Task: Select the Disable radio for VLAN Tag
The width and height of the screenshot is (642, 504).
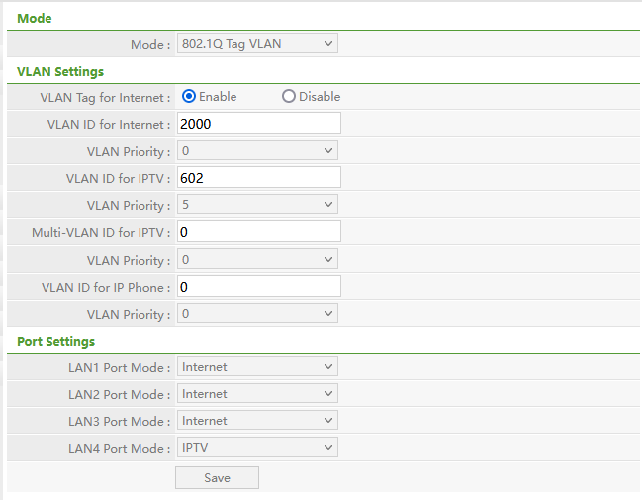Action: tap(289, 97)
